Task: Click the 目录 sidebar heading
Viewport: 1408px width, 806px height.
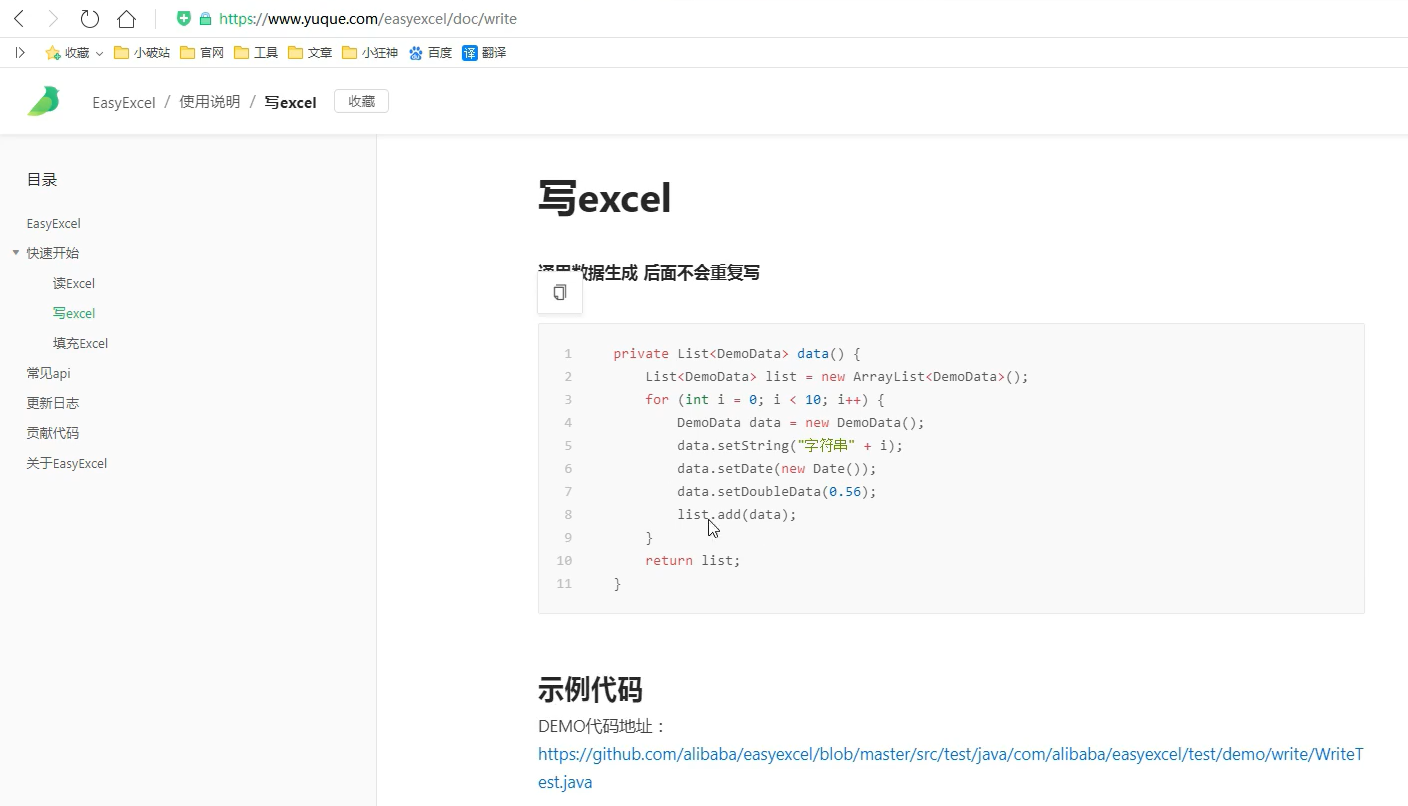Action: tap(42, 180)
